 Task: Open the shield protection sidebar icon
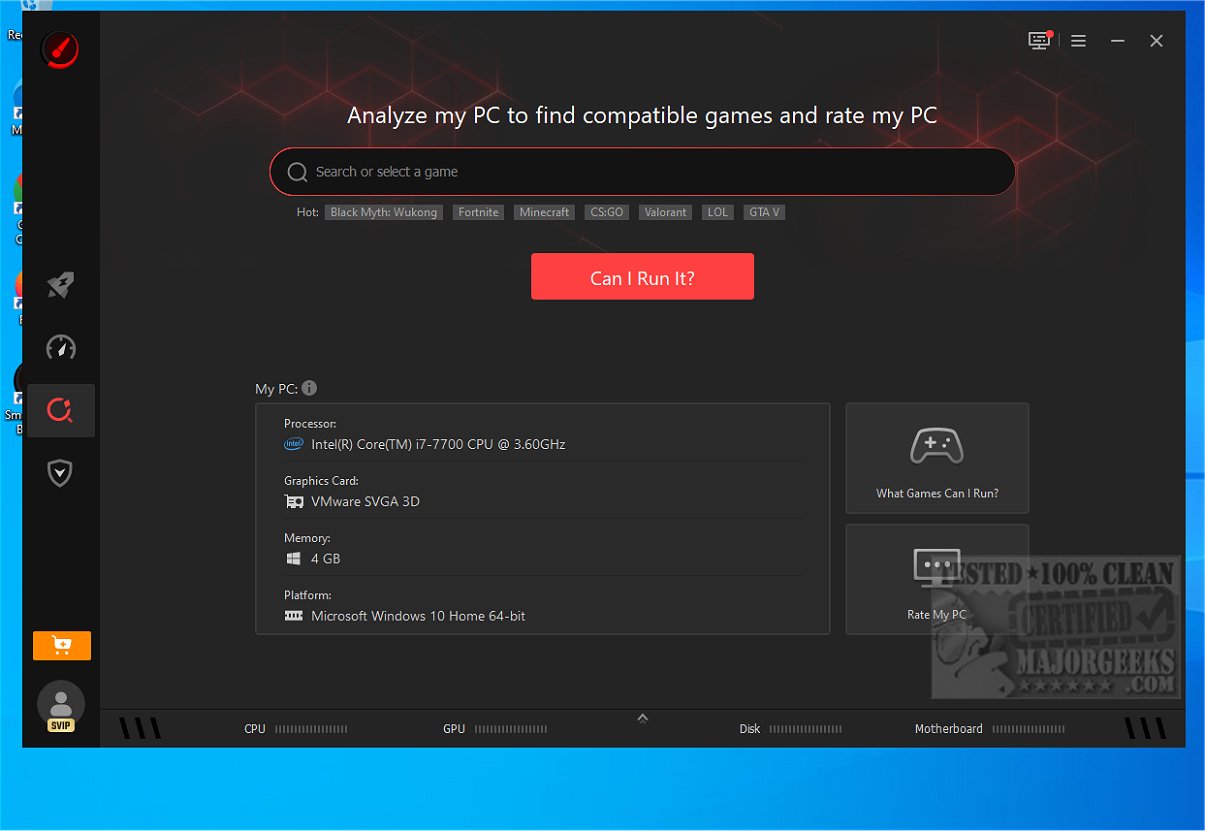click(x=61, y=472)
